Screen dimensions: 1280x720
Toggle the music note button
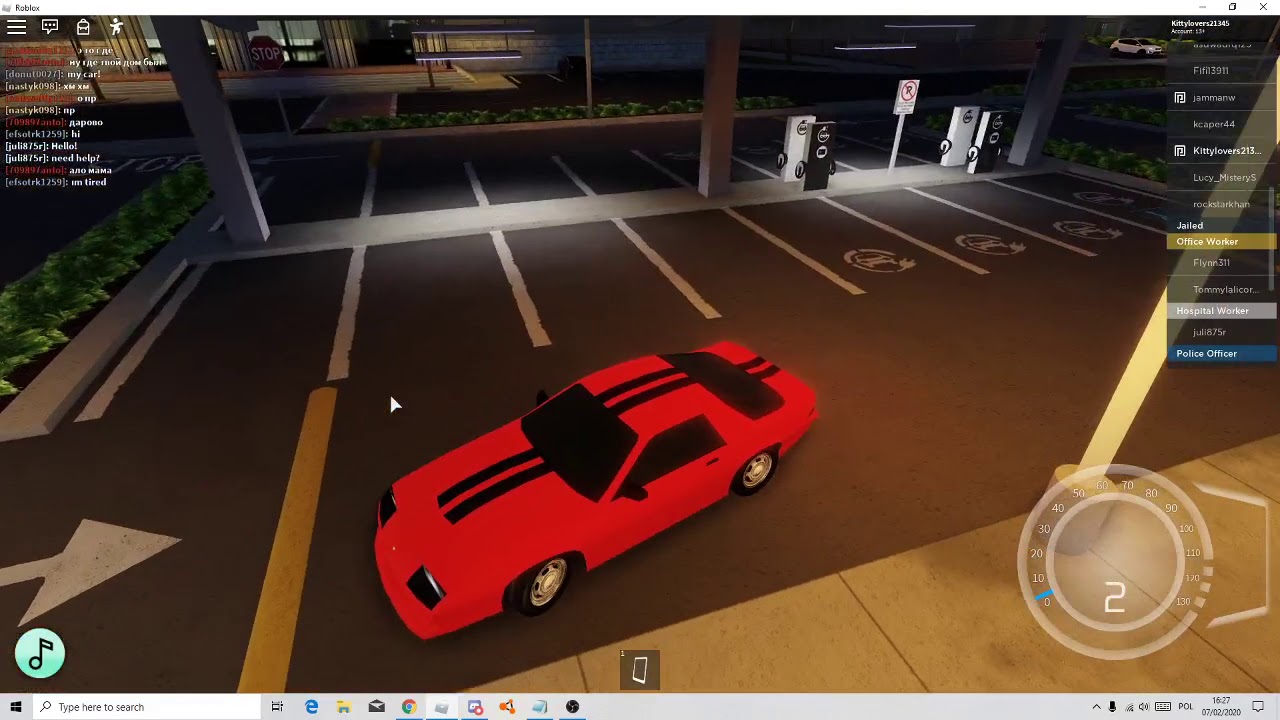[x=40, y=654]
